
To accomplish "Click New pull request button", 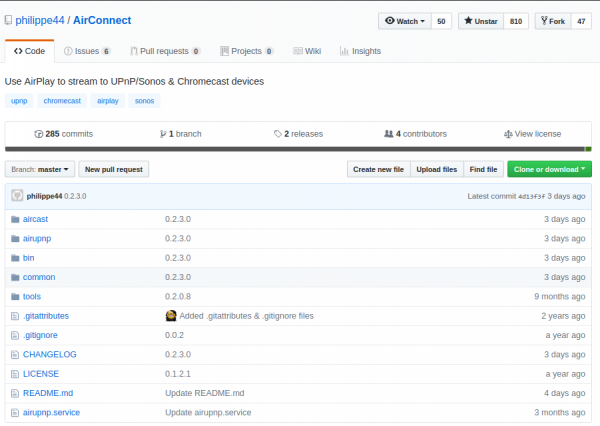I will click(114, 169).
